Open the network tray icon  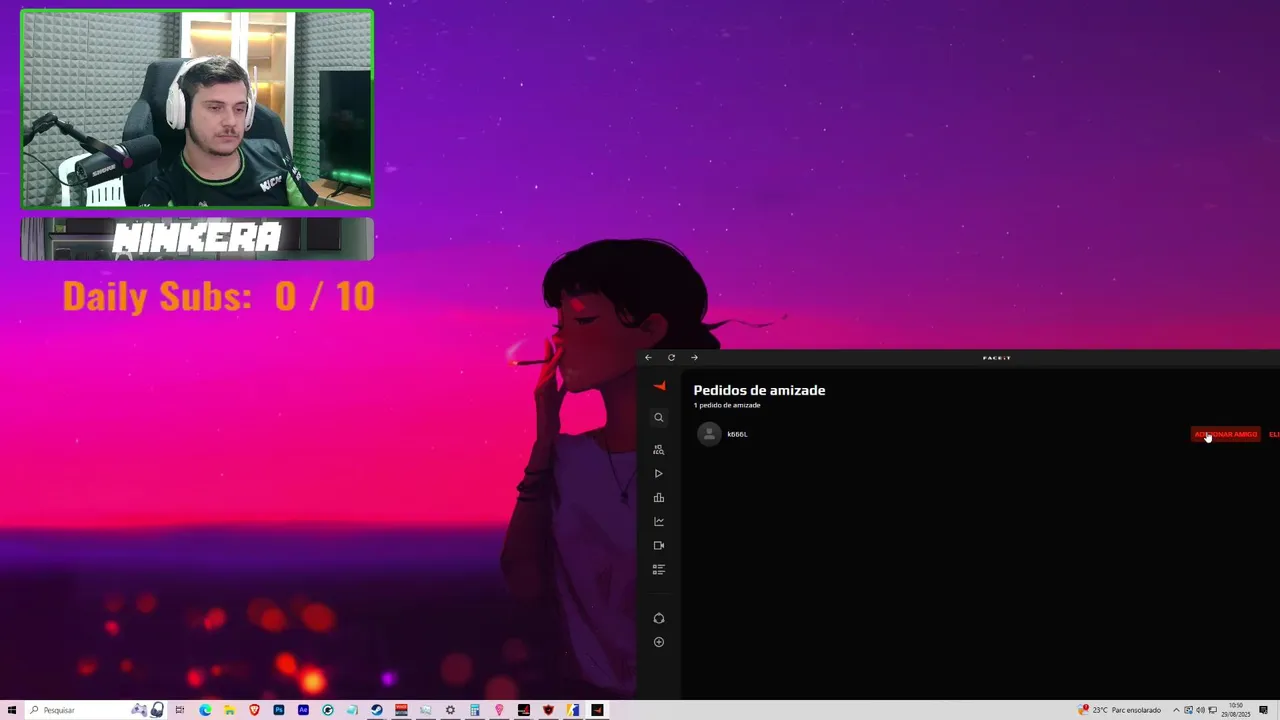coord(1212,710)
